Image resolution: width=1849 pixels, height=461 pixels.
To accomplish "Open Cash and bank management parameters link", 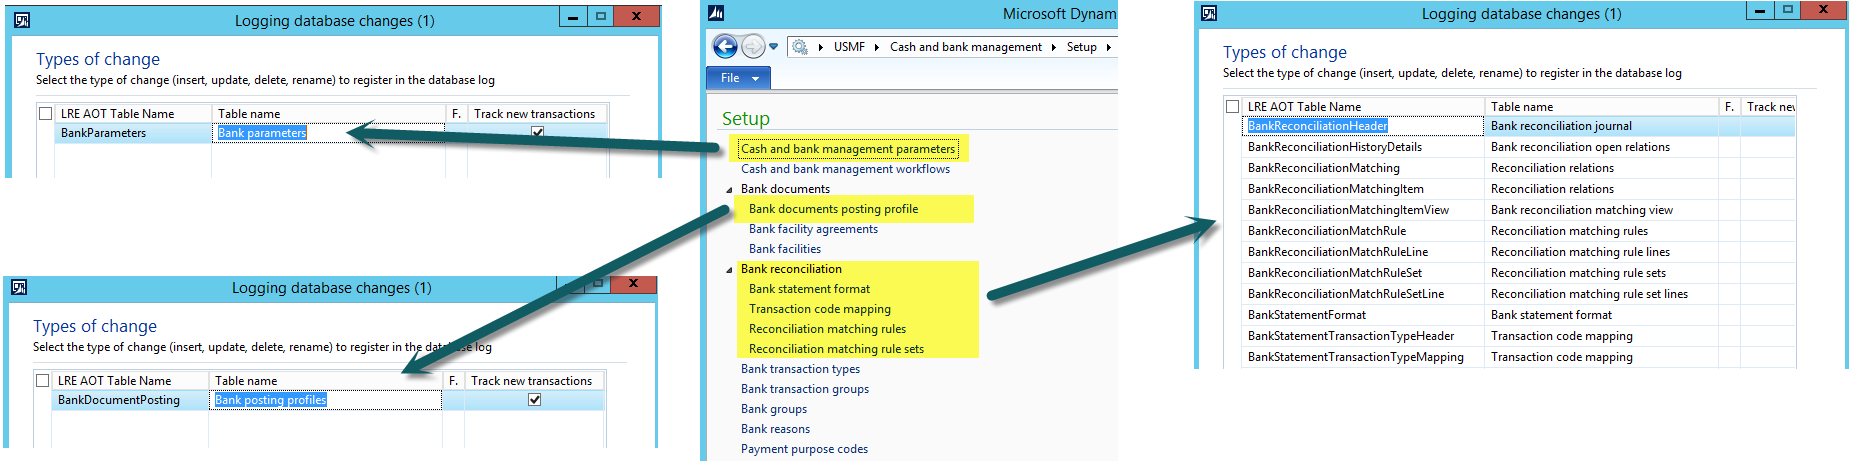I will click(x=847, y=149).
